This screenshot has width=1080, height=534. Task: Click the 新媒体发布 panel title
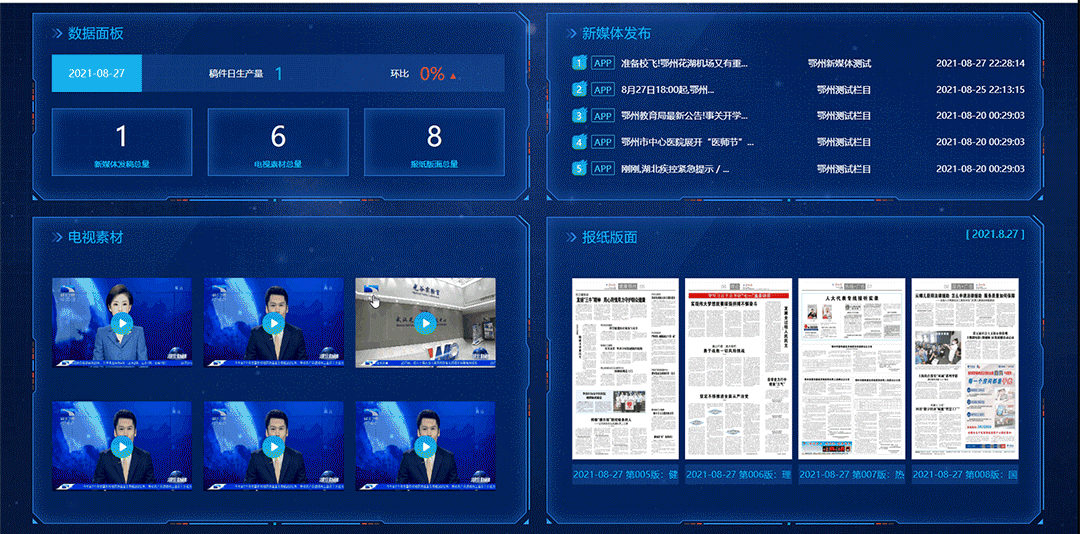click(616, 33)
